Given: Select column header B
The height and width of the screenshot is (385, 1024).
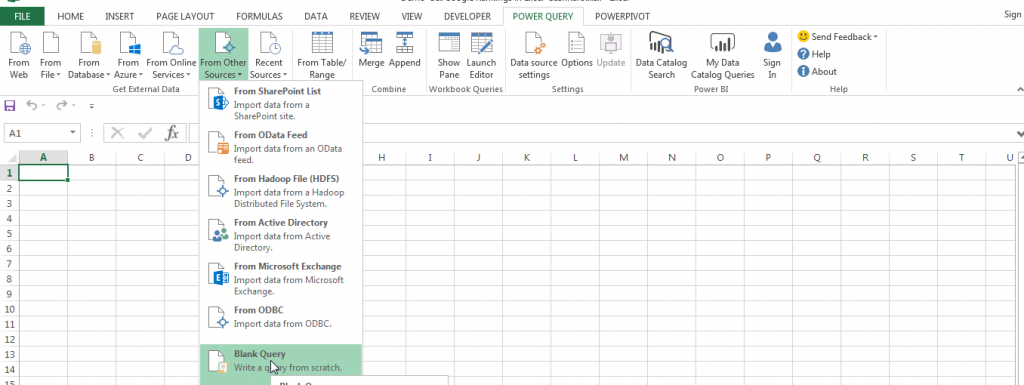Looking at the screenshot, I should [91, 157].
